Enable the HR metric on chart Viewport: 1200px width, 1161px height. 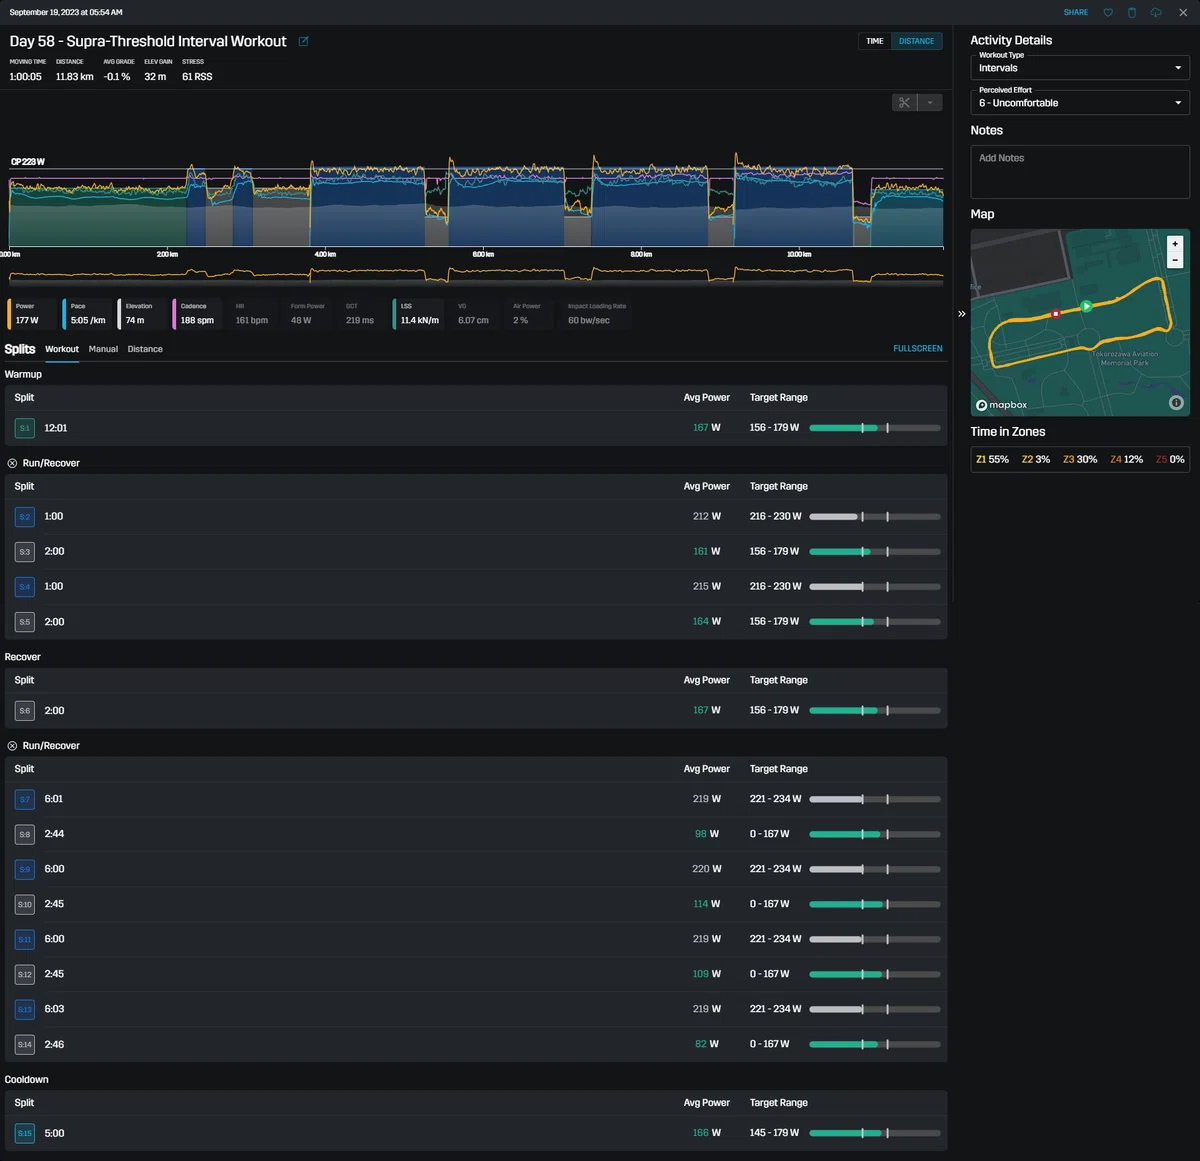click(x=252, y=314)
